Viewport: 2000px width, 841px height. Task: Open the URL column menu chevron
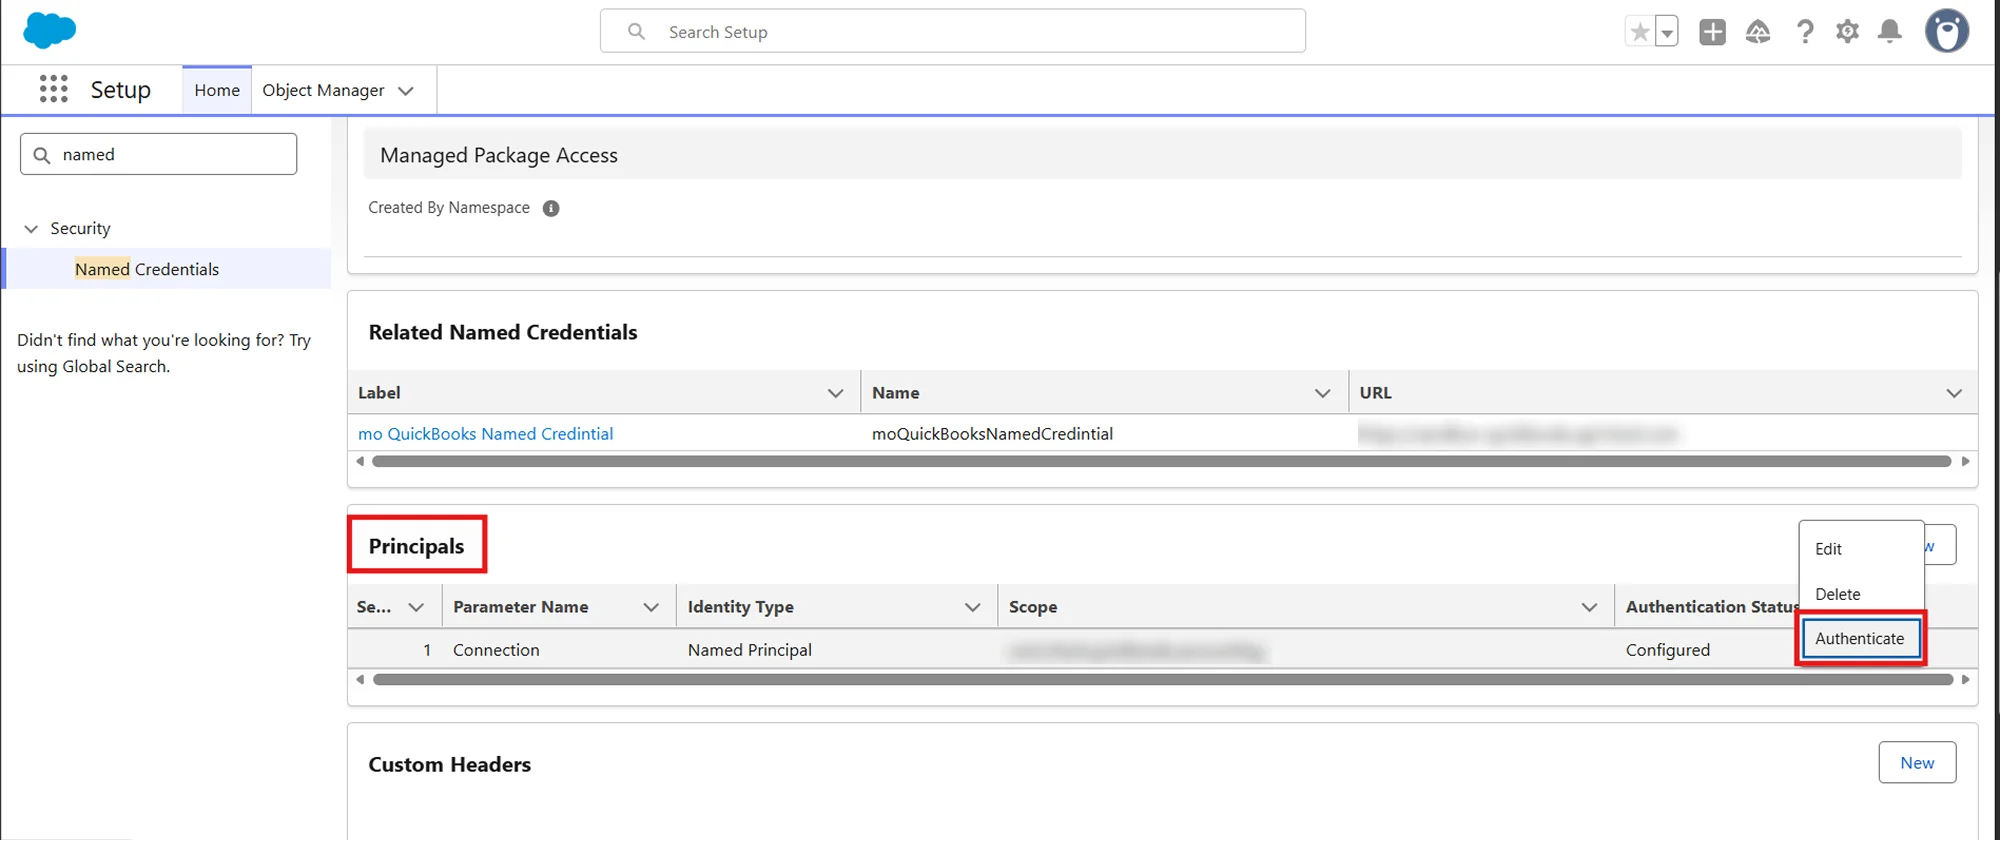1954,393
